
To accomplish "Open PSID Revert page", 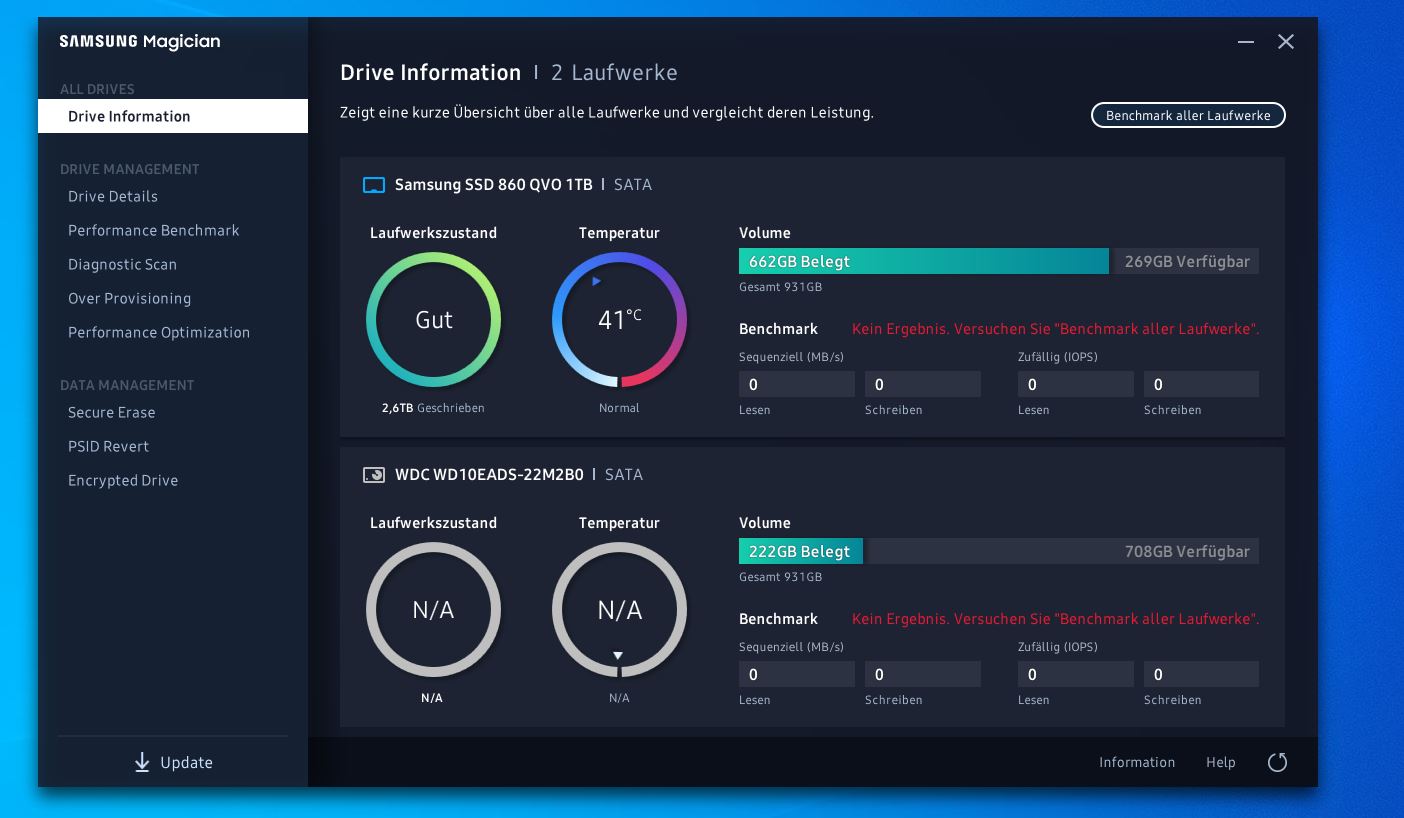I will pyautogui.click(x=108, y=447).
